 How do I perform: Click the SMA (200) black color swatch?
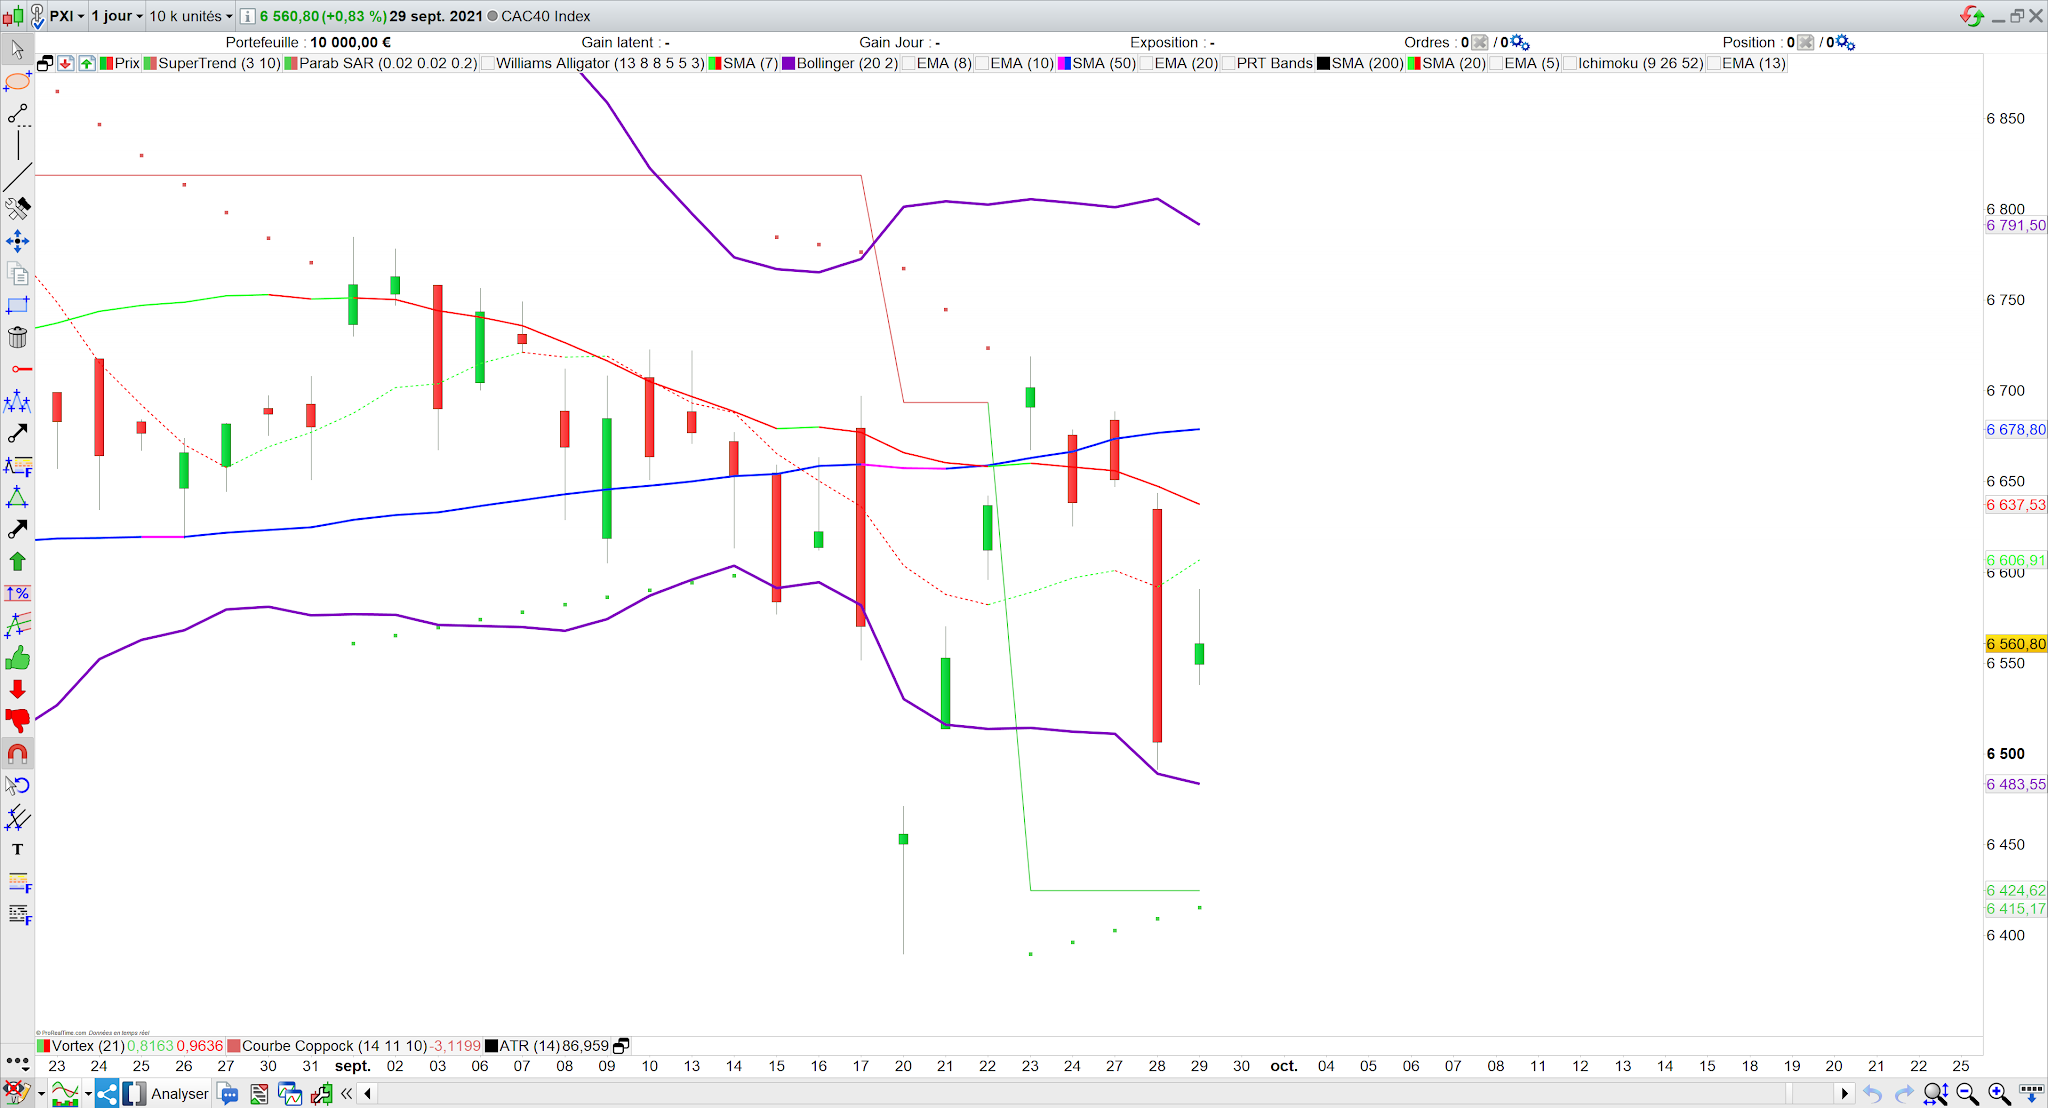pos(1323,63)
